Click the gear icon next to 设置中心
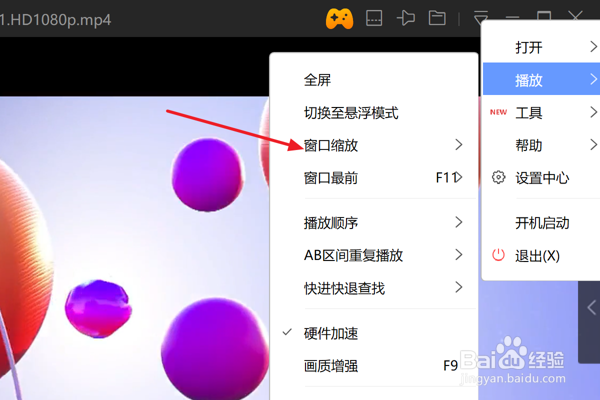 [498, 177]
